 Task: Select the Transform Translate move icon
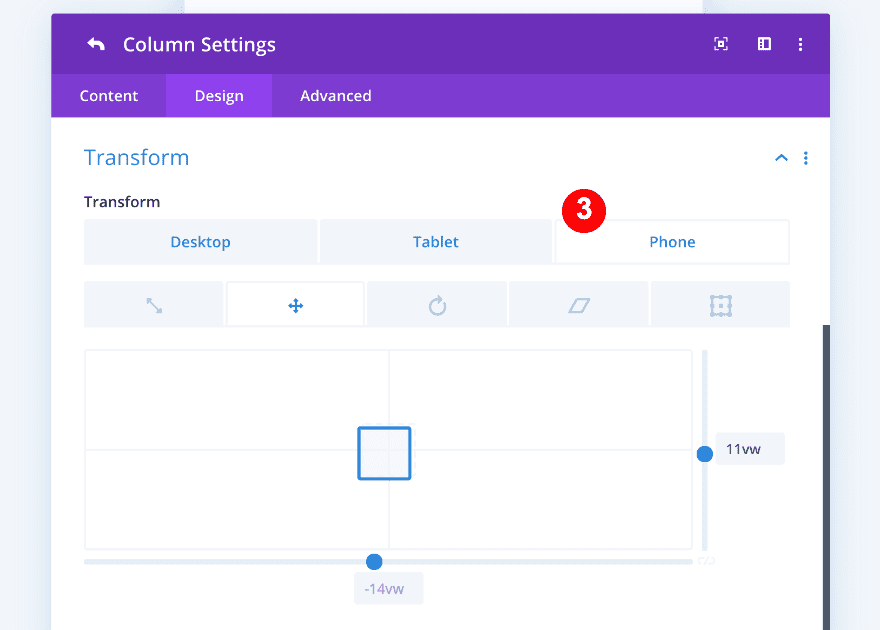(x=295, y=305)
